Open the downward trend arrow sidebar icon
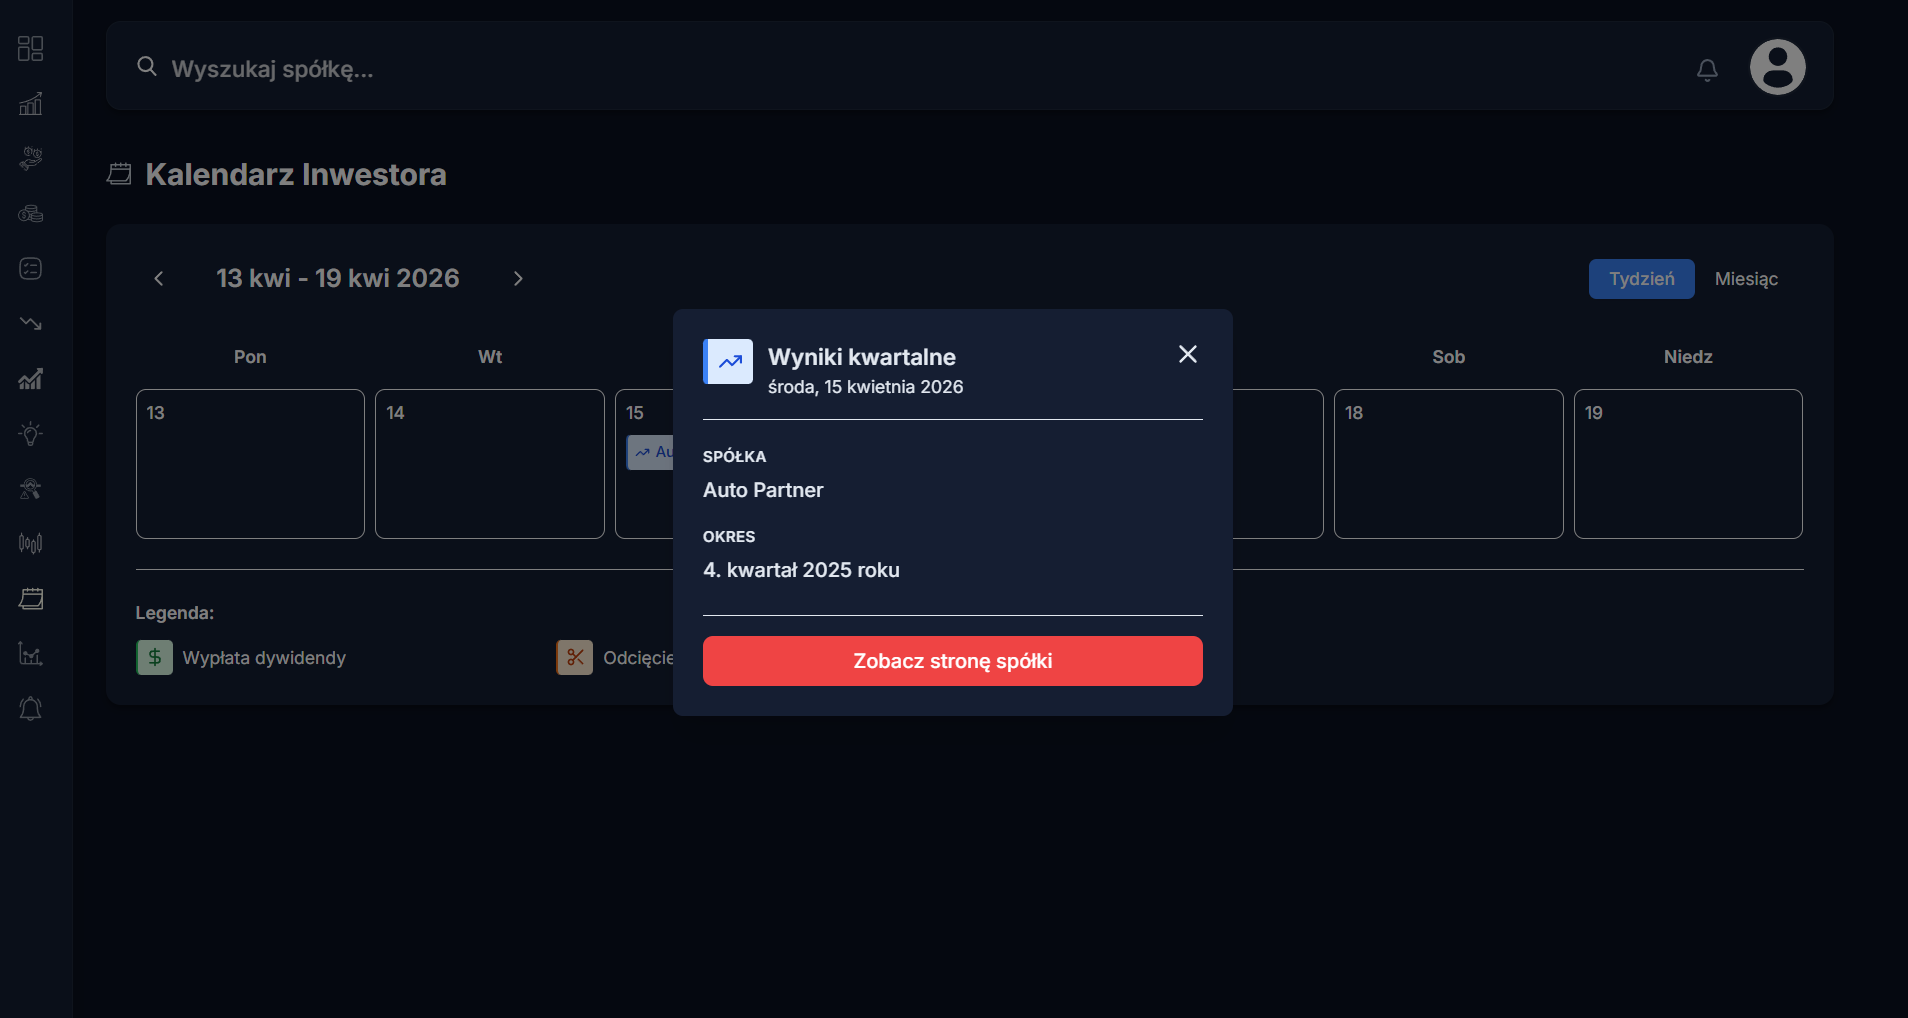The image size is (1908, 1018). pos(31,324)
